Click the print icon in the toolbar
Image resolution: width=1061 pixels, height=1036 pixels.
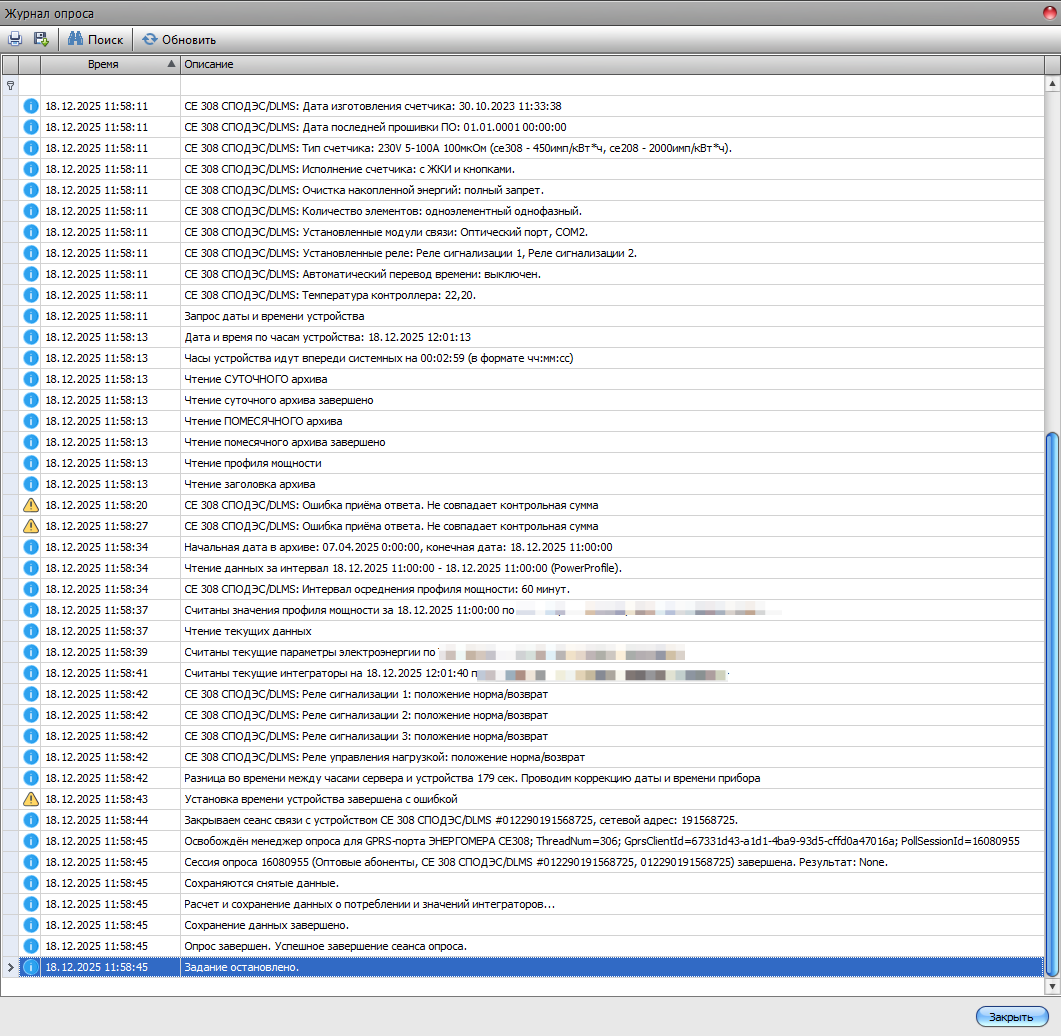point(15,39)
